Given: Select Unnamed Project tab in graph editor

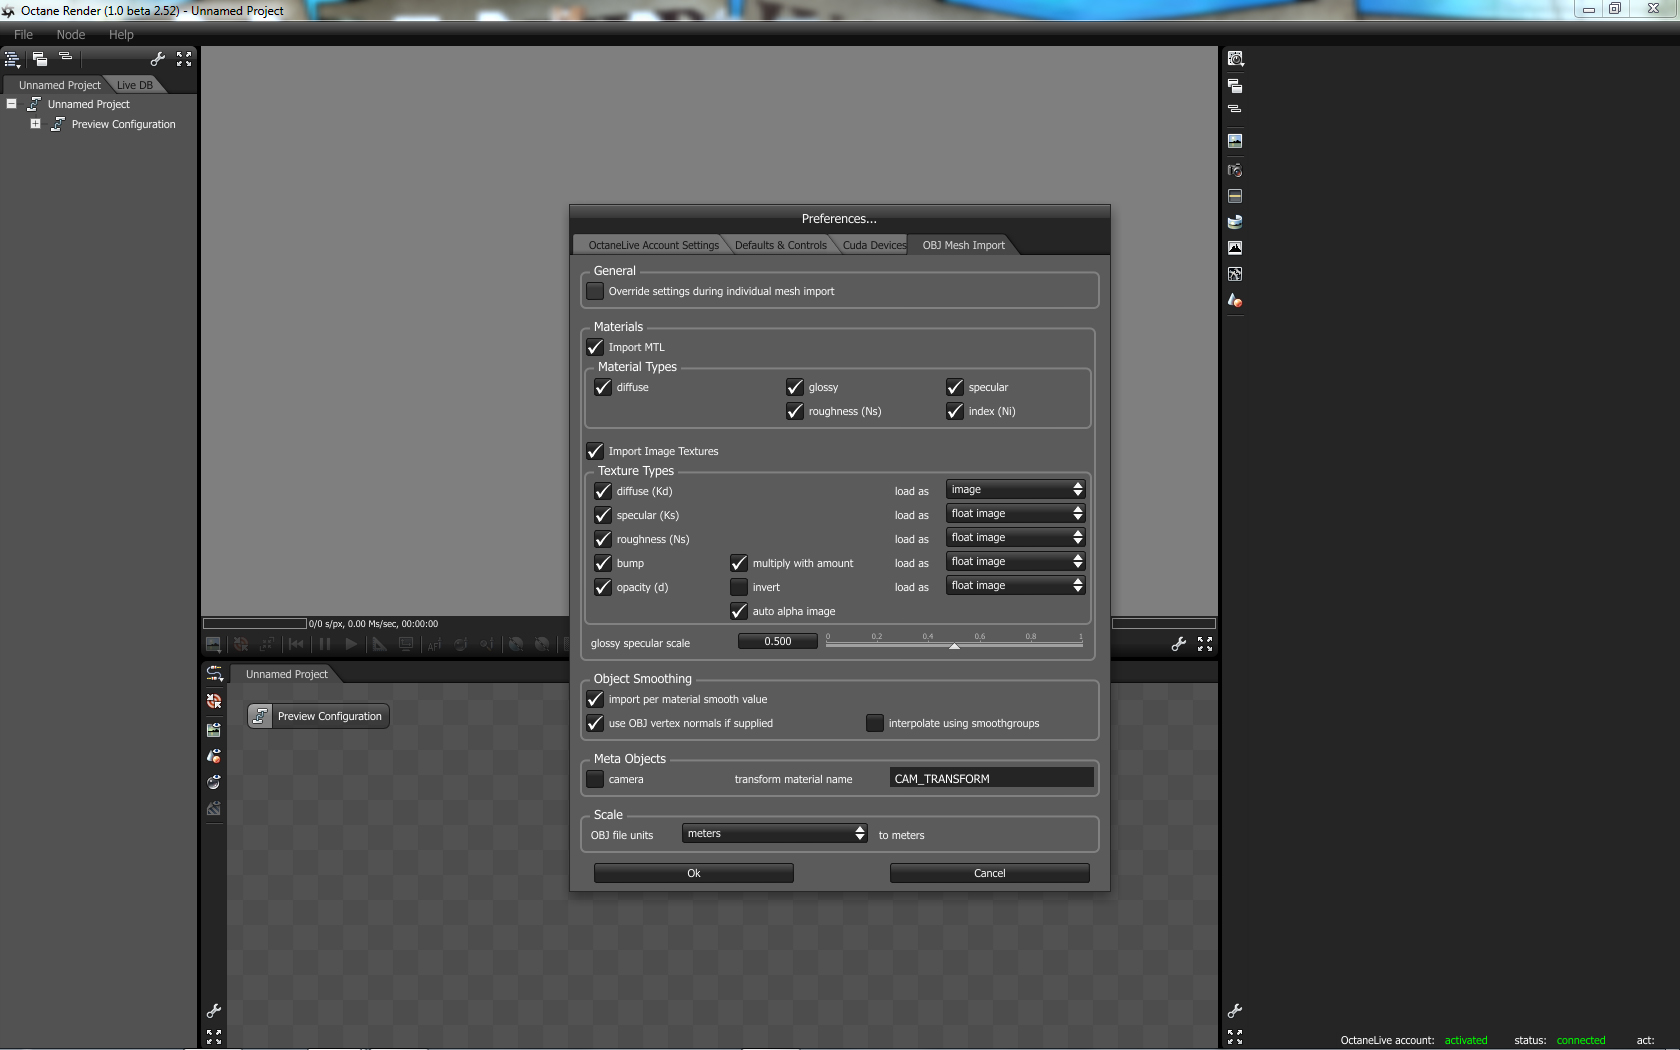Looking at the screenshot, I should pyautogui.click(x=286, y=674).
